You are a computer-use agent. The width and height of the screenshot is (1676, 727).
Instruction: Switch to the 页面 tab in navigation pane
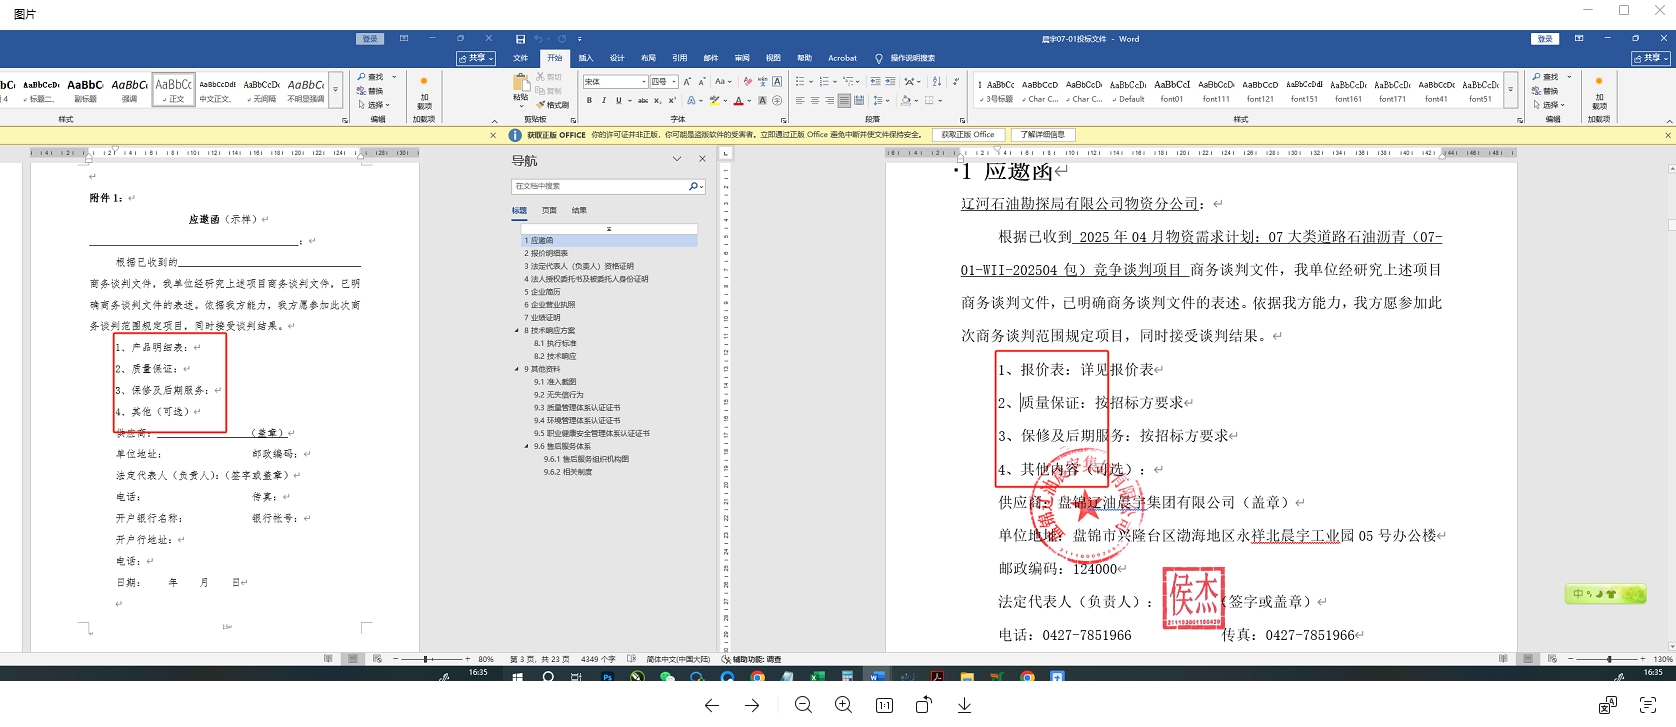point(549,211)
